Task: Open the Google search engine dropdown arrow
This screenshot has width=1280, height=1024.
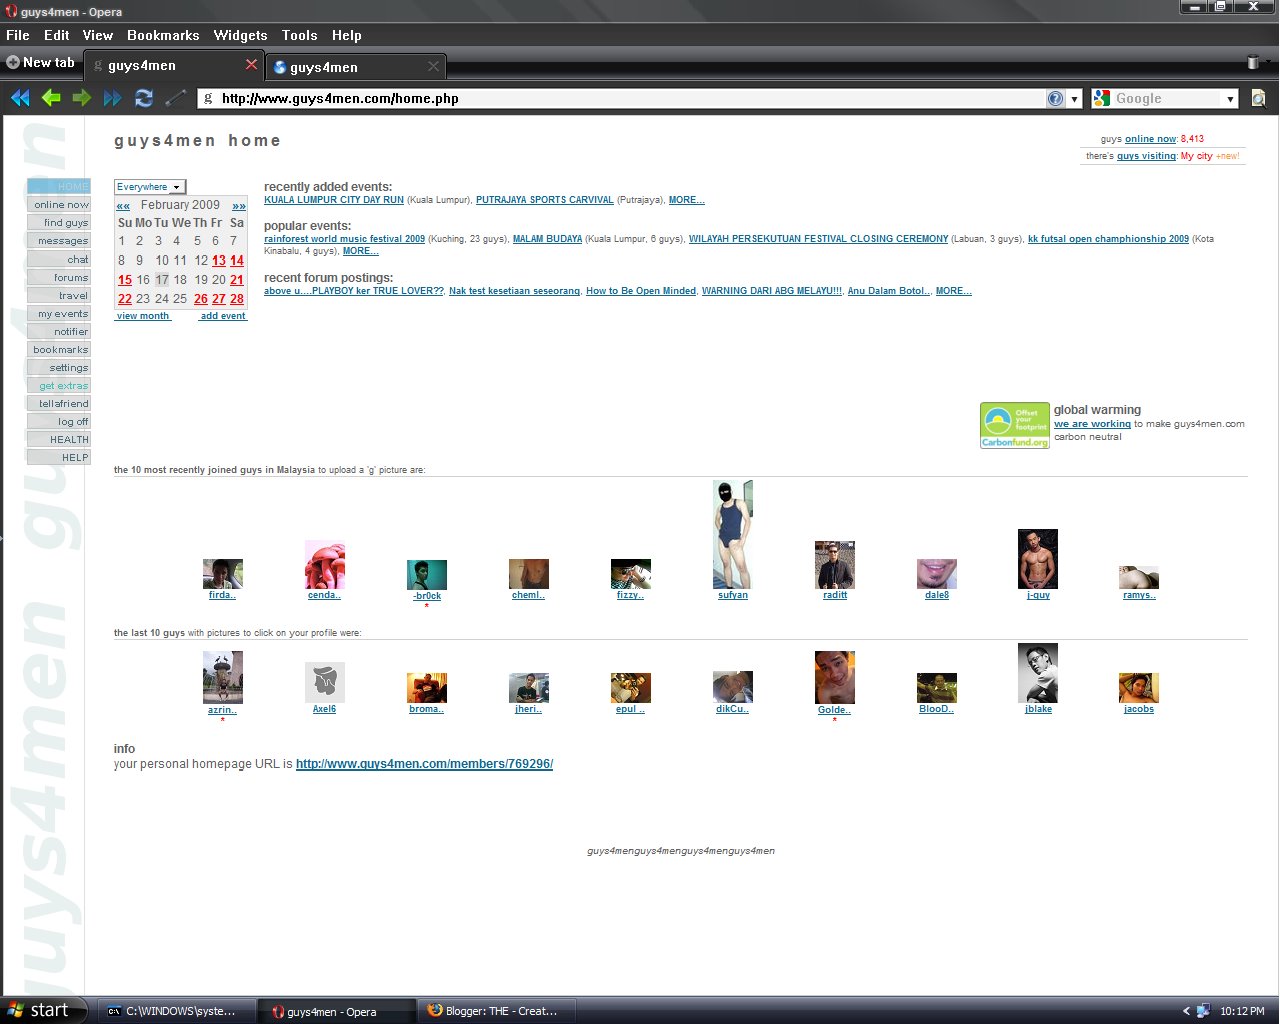Action: (1230, 99)
